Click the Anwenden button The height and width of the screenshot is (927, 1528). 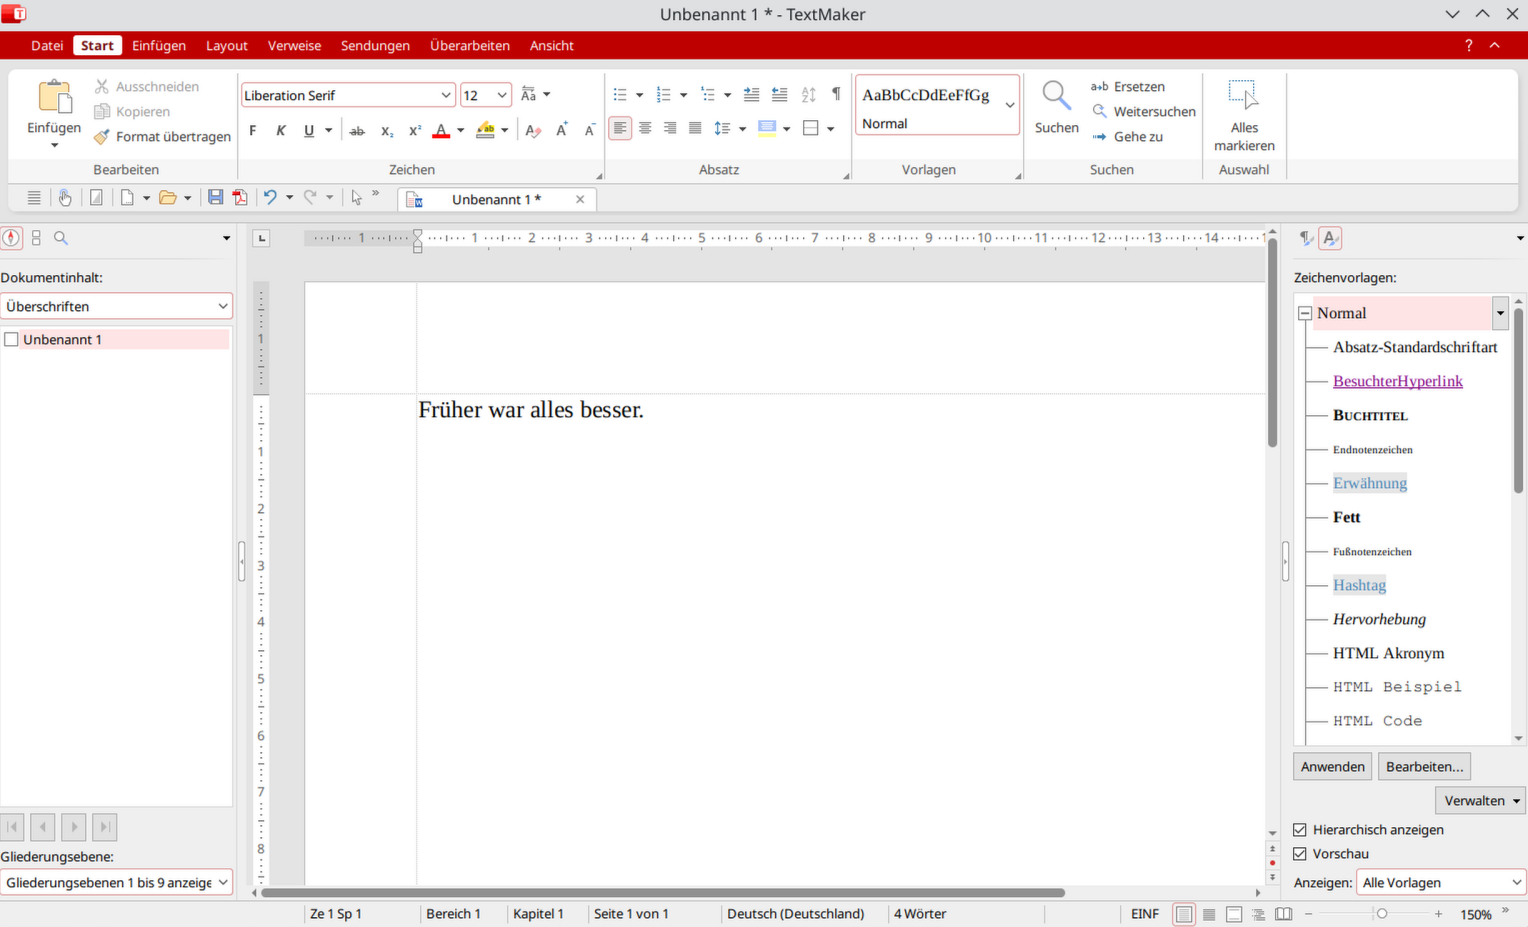(x=1333, y=767)
